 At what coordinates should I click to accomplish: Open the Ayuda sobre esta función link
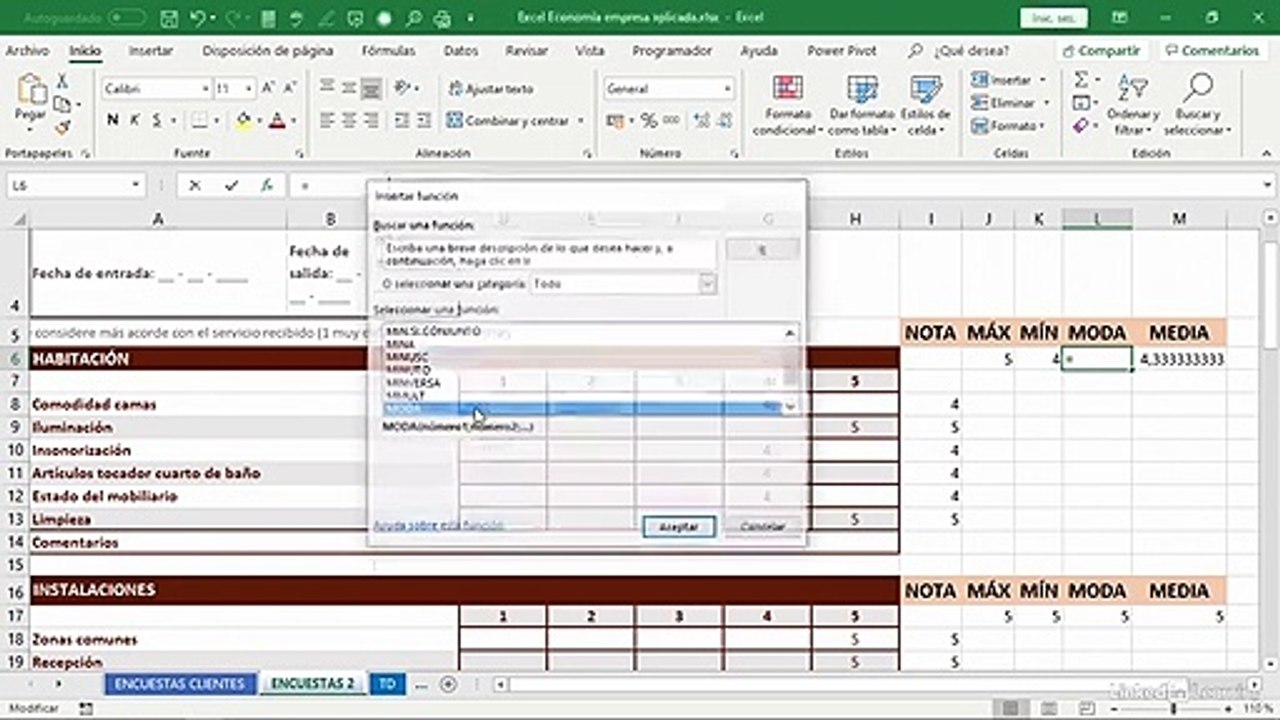pos(438,526)
